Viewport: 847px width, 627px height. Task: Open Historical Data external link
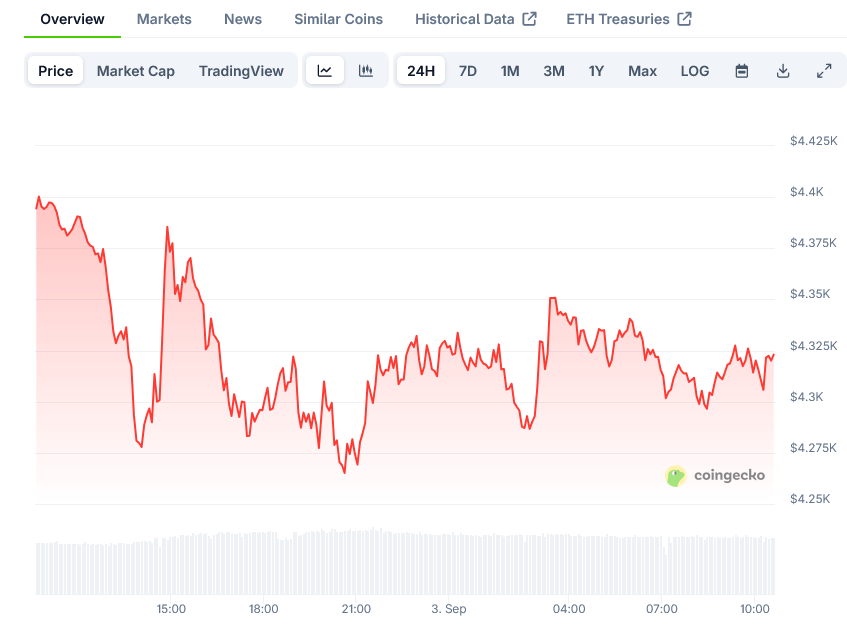click(475, 19)
